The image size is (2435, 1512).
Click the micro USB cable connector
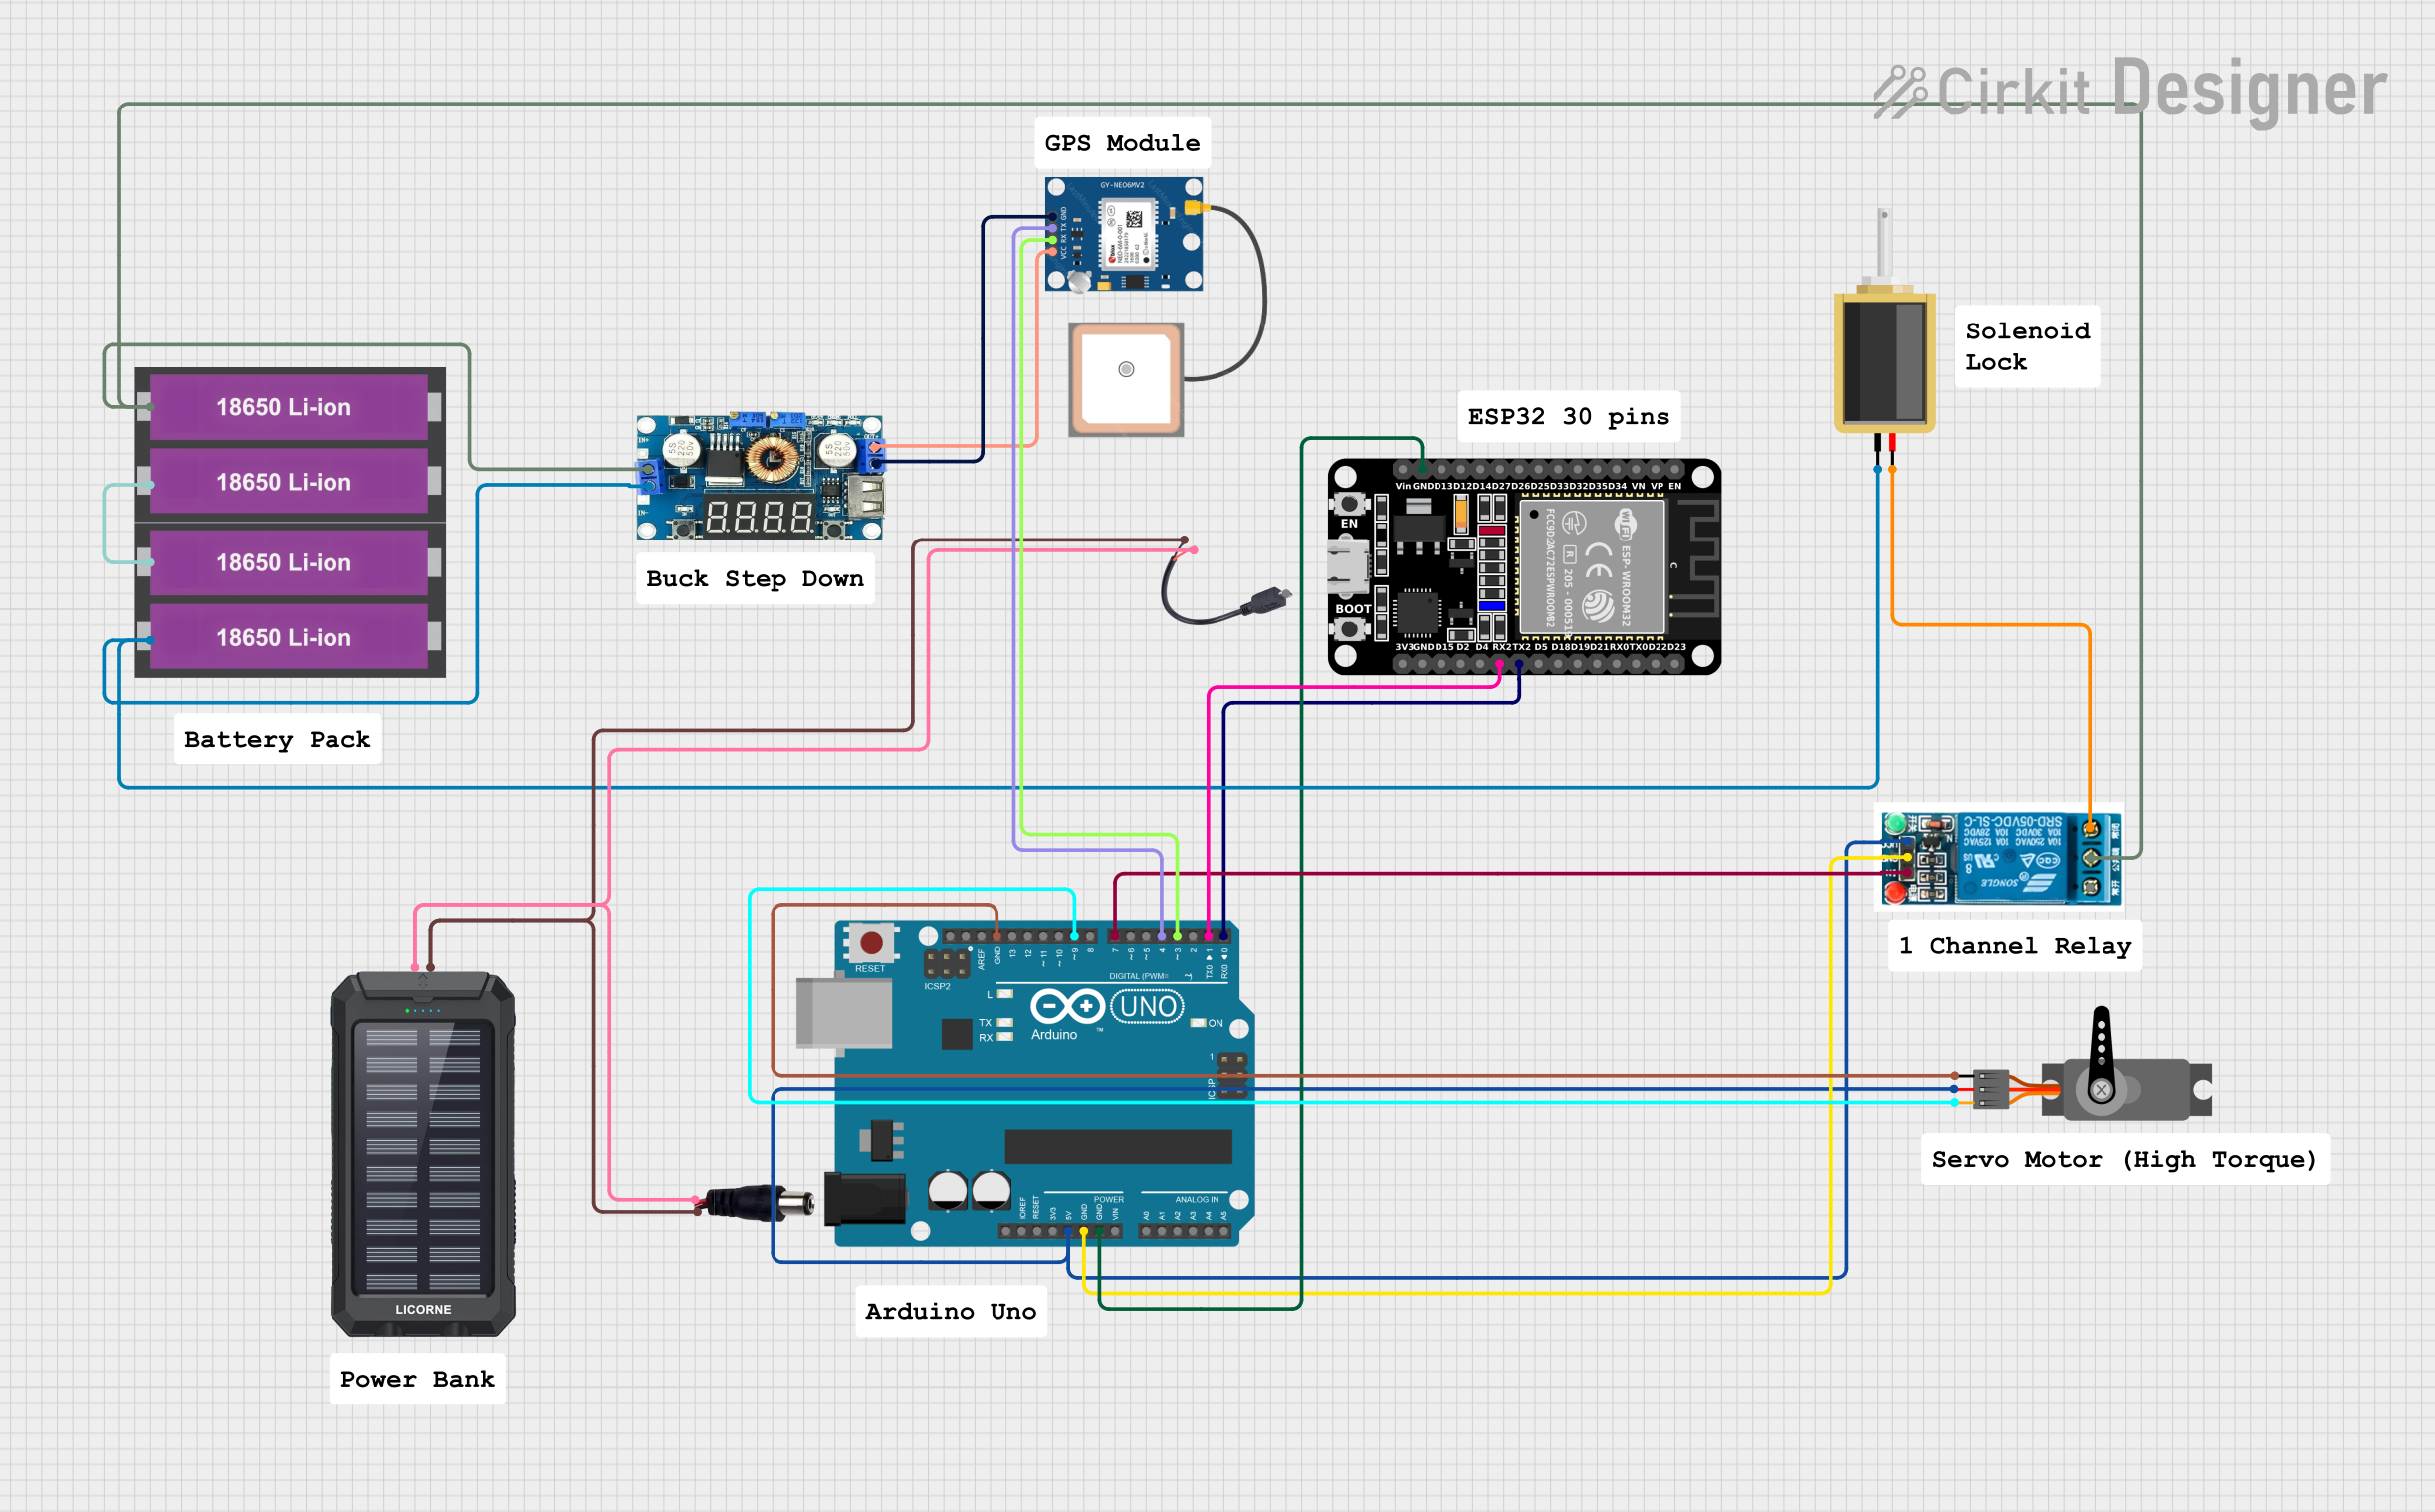tap(1266, 600)
